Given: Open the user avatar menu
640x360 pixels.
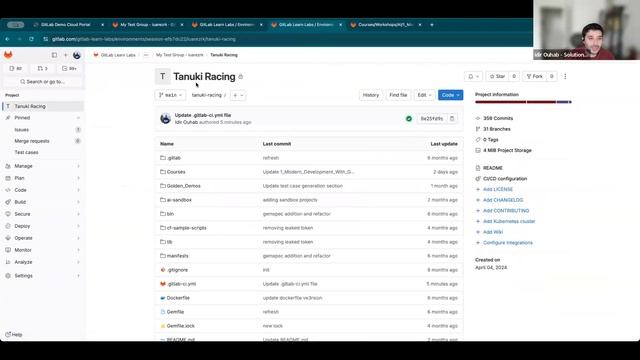Looking at the screenshot, I should [x=77, y=55].
